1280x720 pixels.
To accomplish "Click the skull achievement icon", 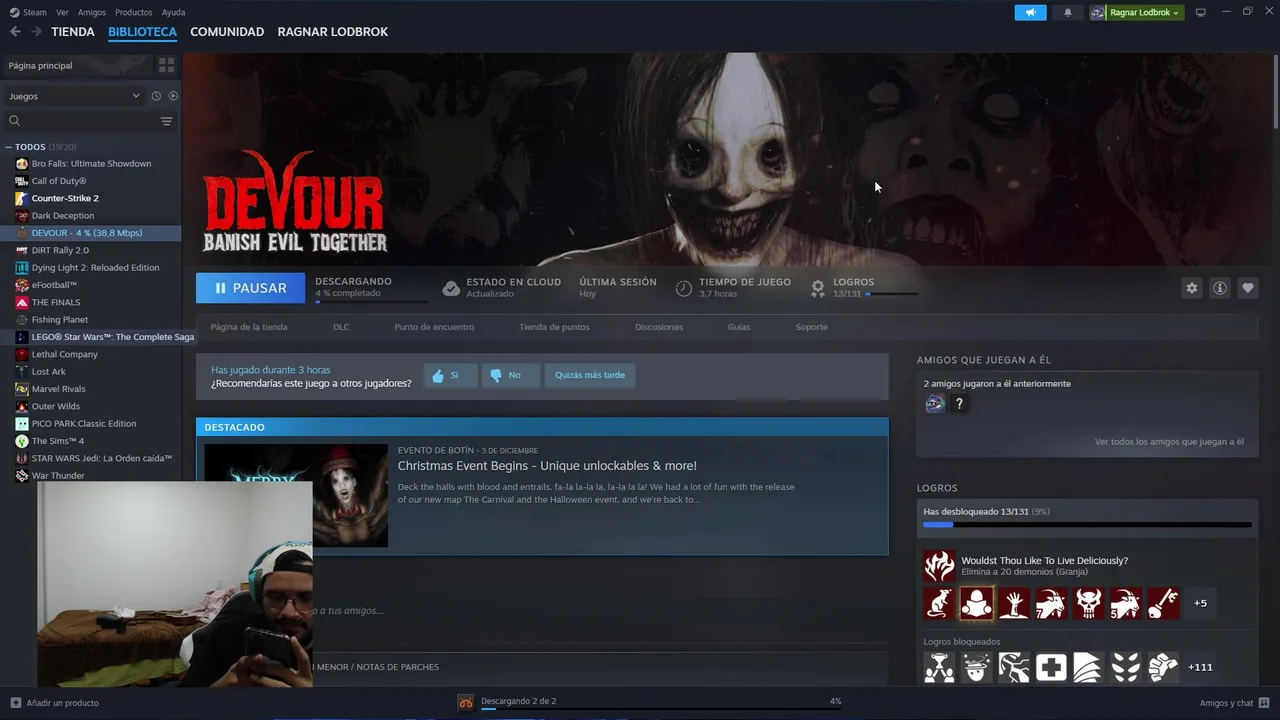I will (1088, 603).
